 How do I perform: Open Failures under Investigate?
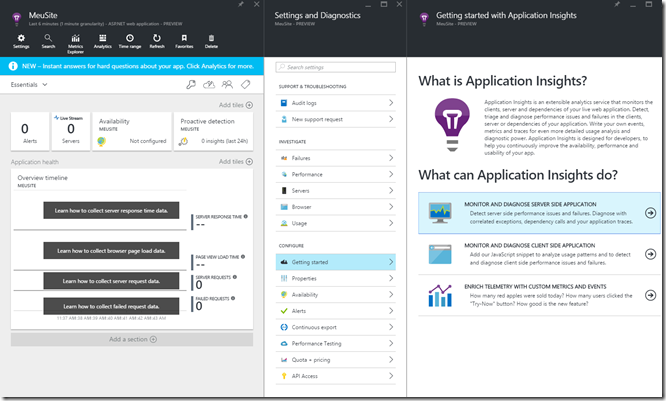point(336,158)
